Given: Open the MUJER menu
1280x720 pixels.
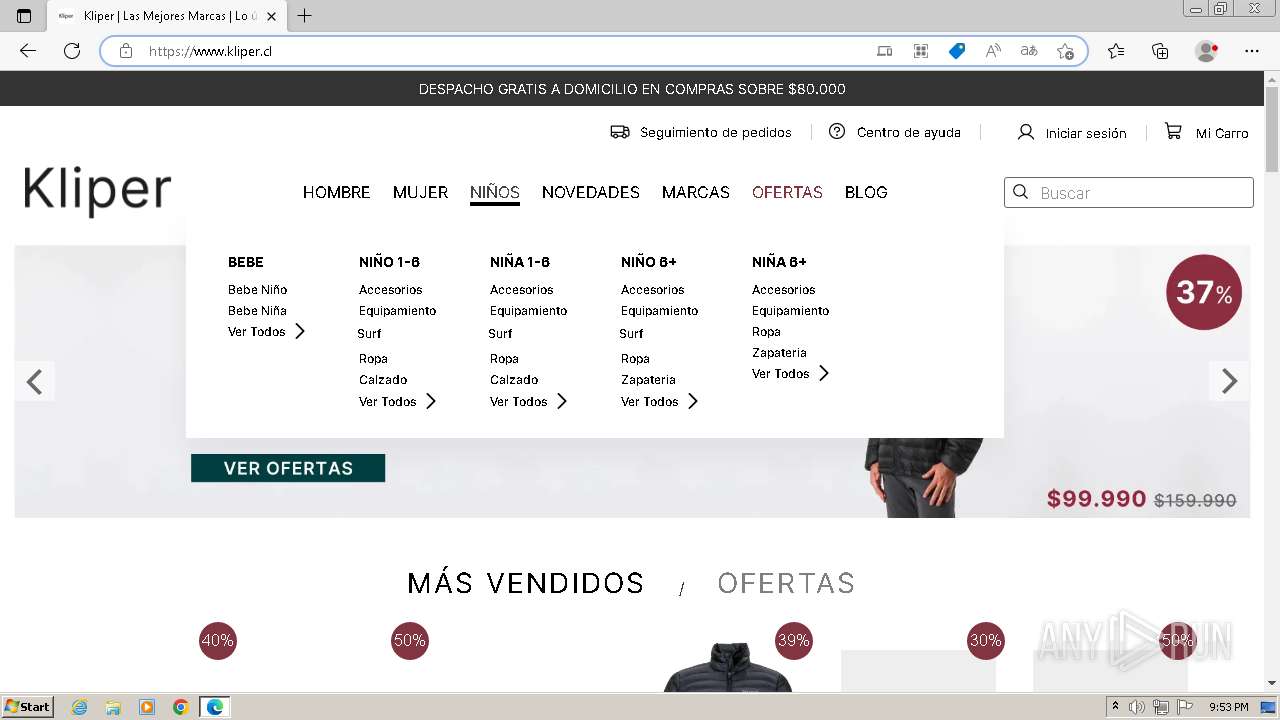Looking at the screenshot, I should pos(420,192).
